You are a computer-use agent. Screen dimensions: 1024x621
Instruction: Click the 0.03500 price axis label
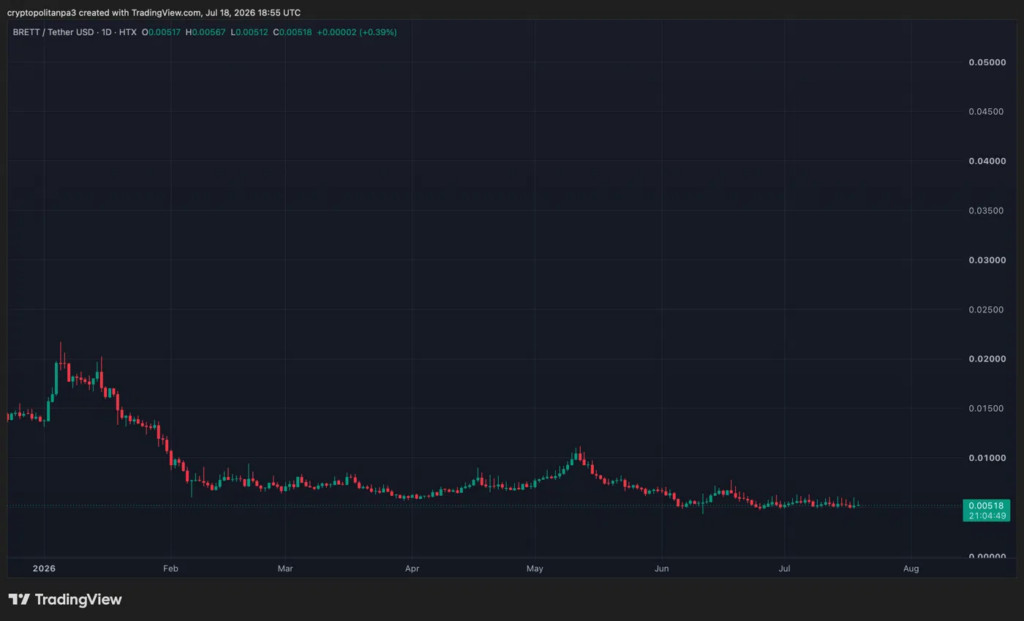point(987,211)
